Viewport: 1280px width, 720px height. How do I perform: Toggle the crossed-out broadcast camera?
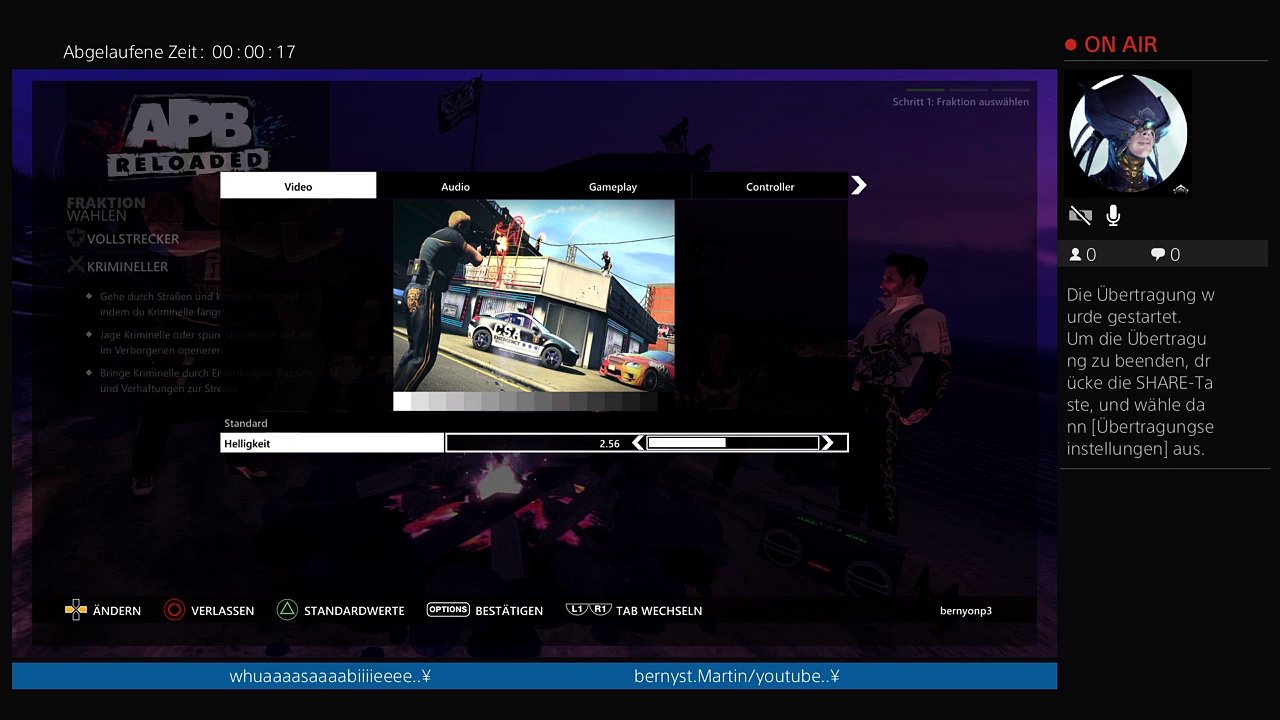[1080, 215]
